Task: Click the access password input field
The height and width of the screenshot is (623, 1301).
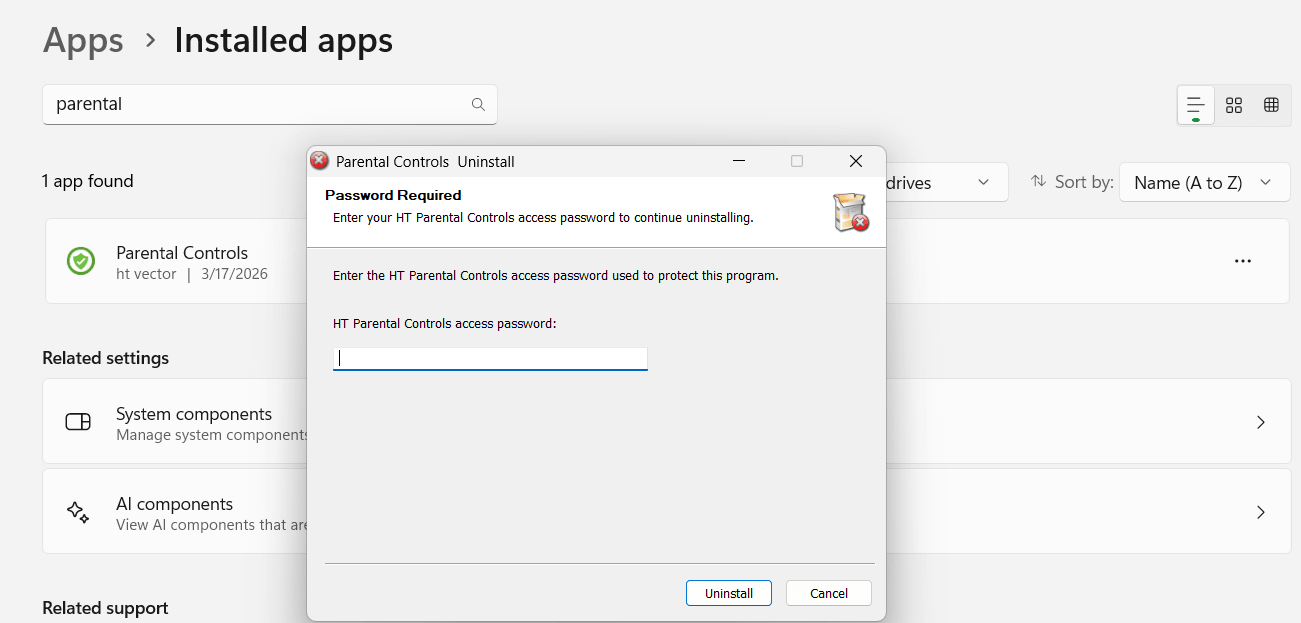Action: tap(489, 358)
